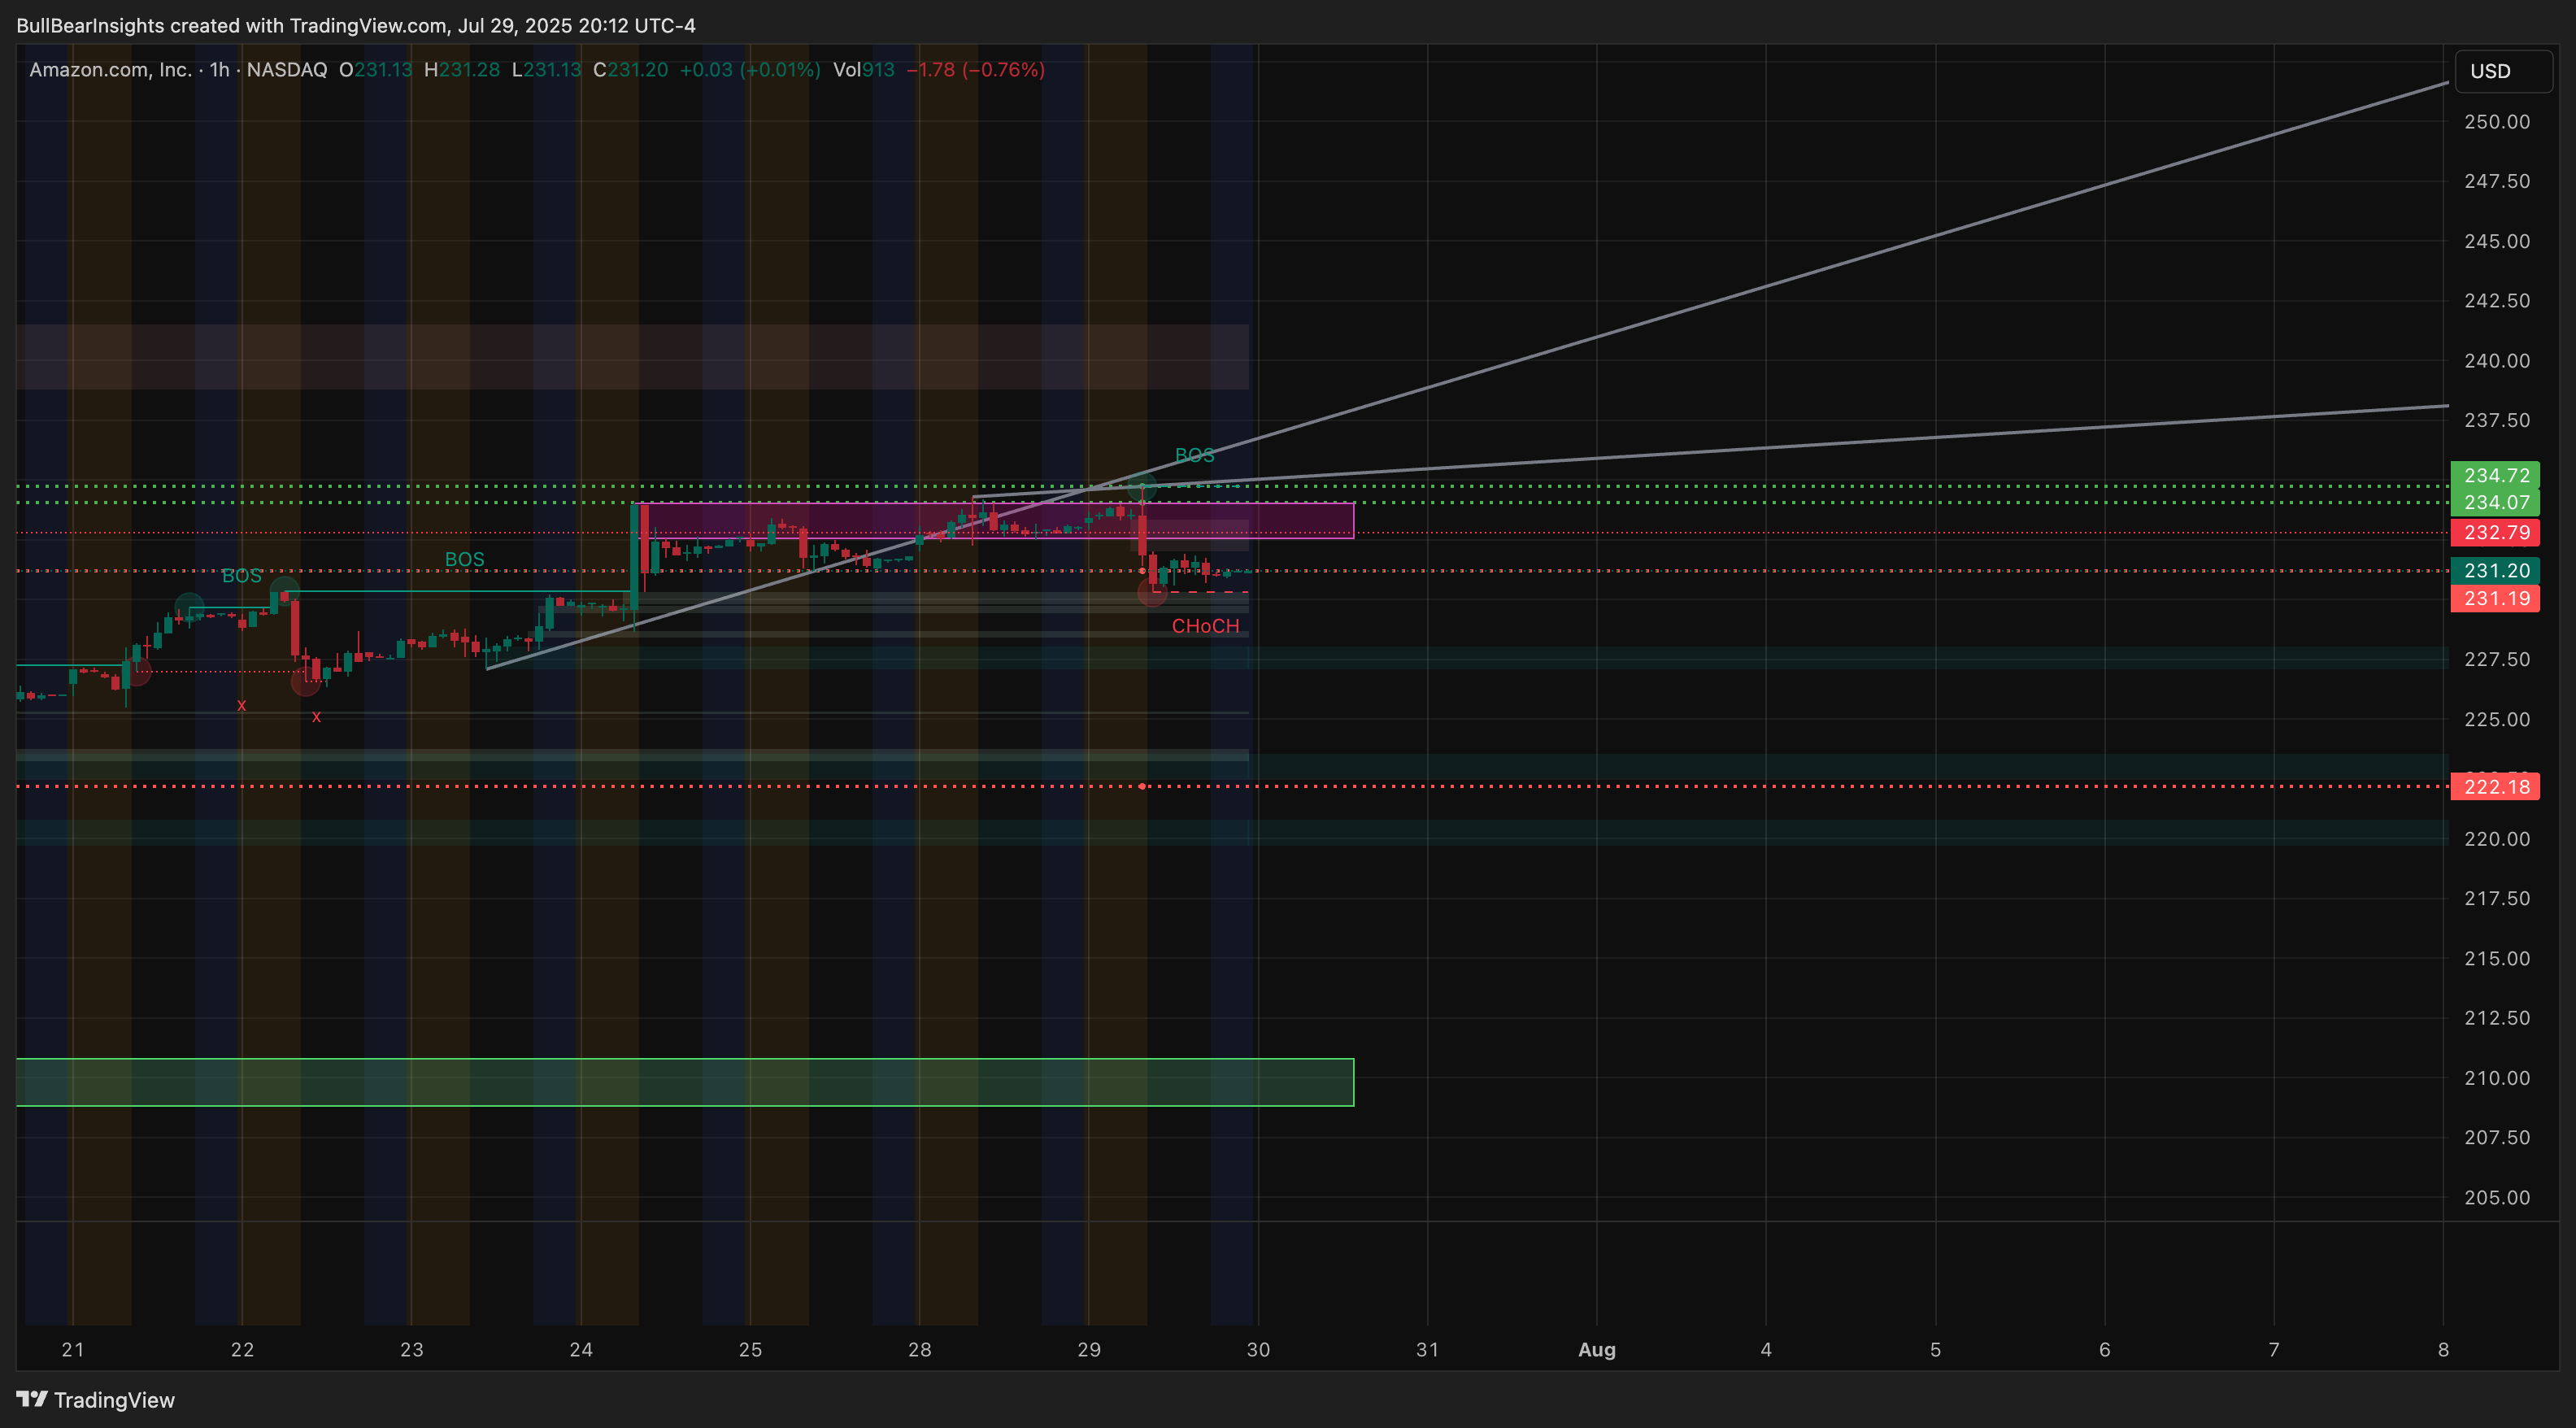Click the C231.20 close value

(630, 70)
